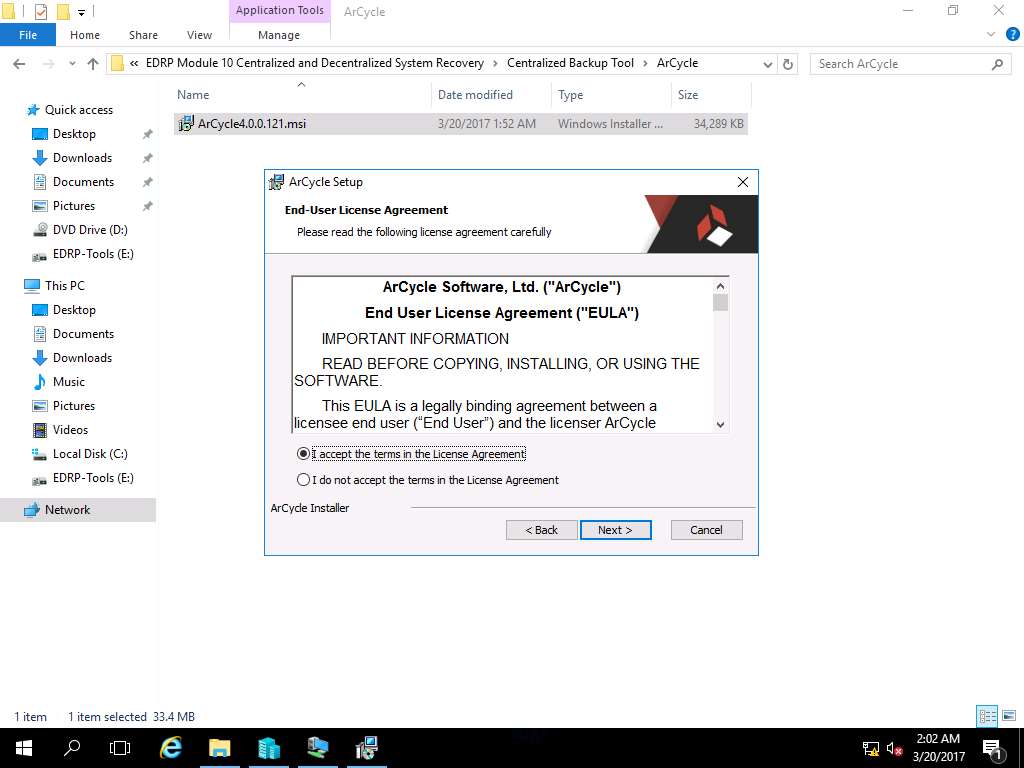The height and width of the screenshot is (768, 1024).
Task: Click EULA scrollbar up arrow
Action: (720, 286)
